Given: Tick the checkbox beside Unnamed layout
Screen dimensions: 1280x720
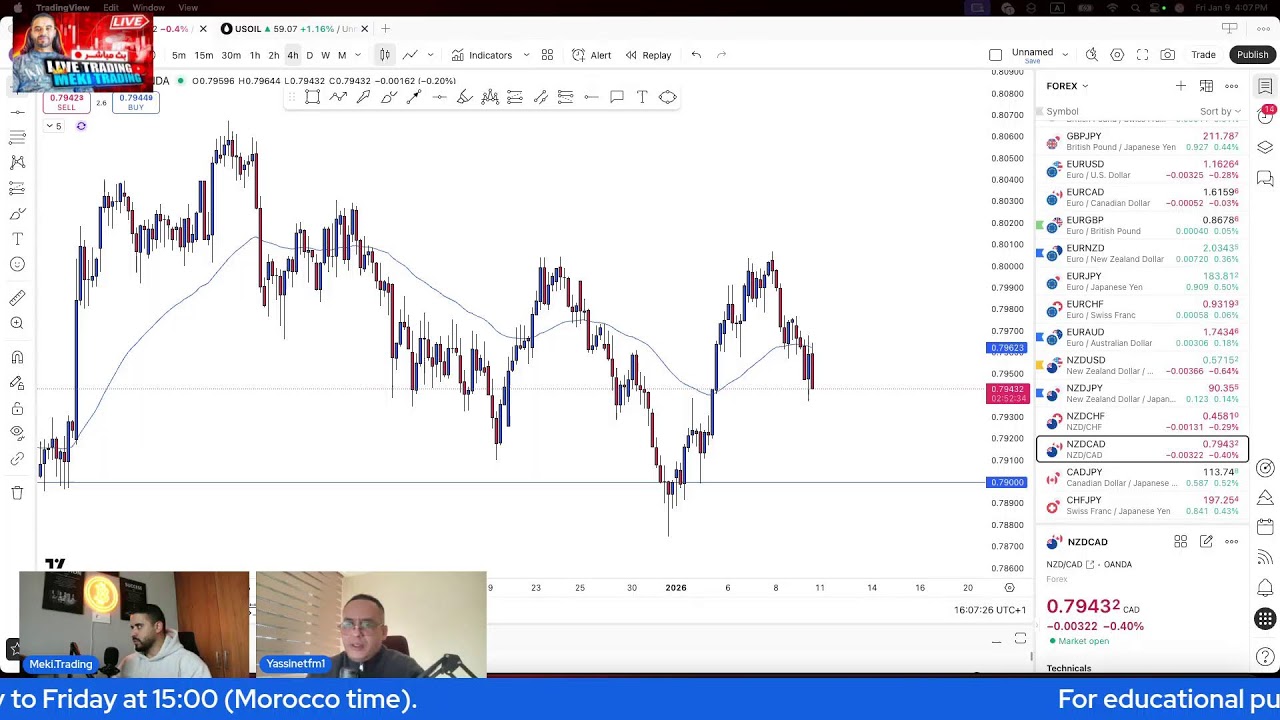Looking at the screenshot, I should 995,55.
